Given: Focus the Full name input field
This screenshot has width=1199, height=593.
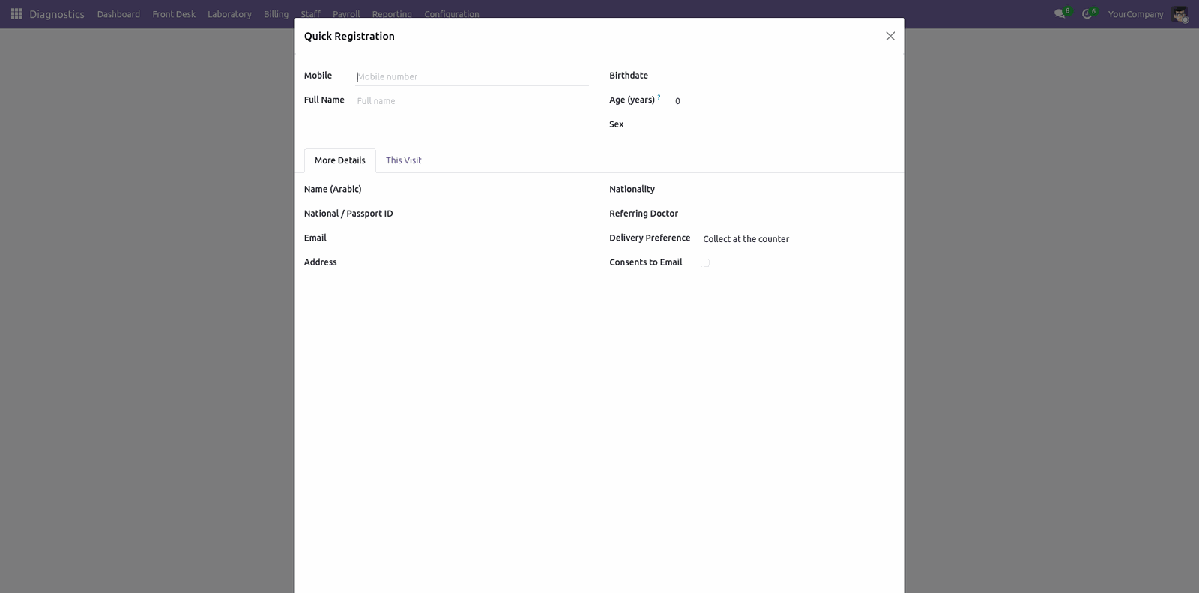Looking at the screenshot, I should (x=472, y=100).
